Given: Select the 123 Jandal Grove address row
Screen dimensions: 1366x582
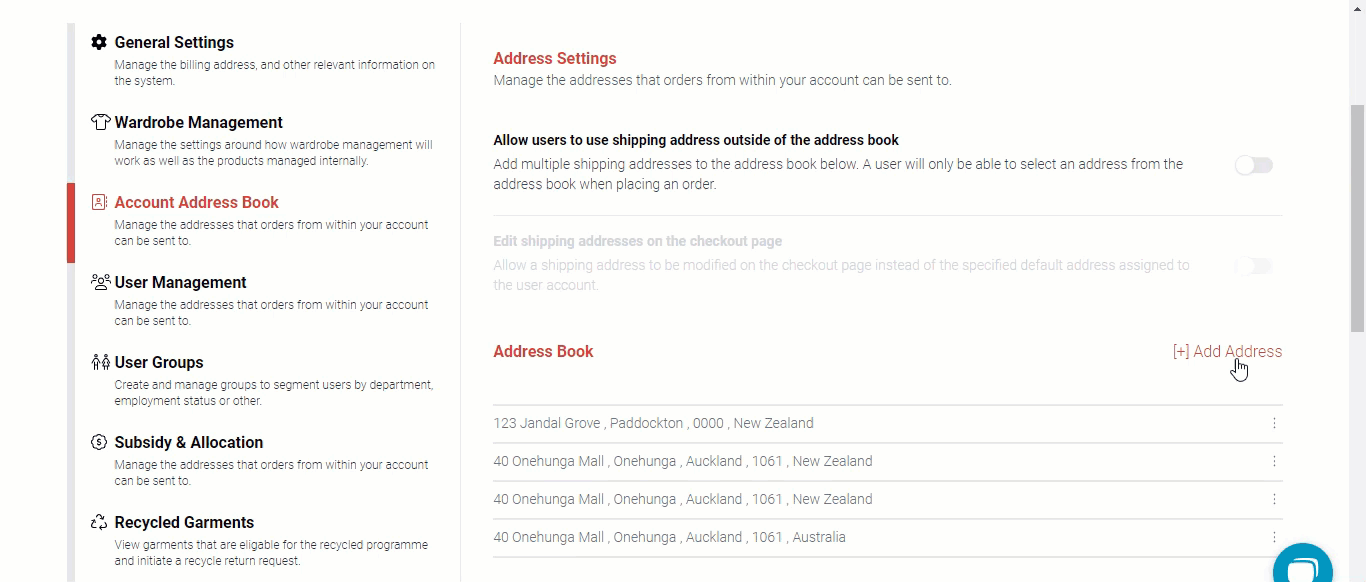Looking at the screenshot, I should tap(653, 423).
